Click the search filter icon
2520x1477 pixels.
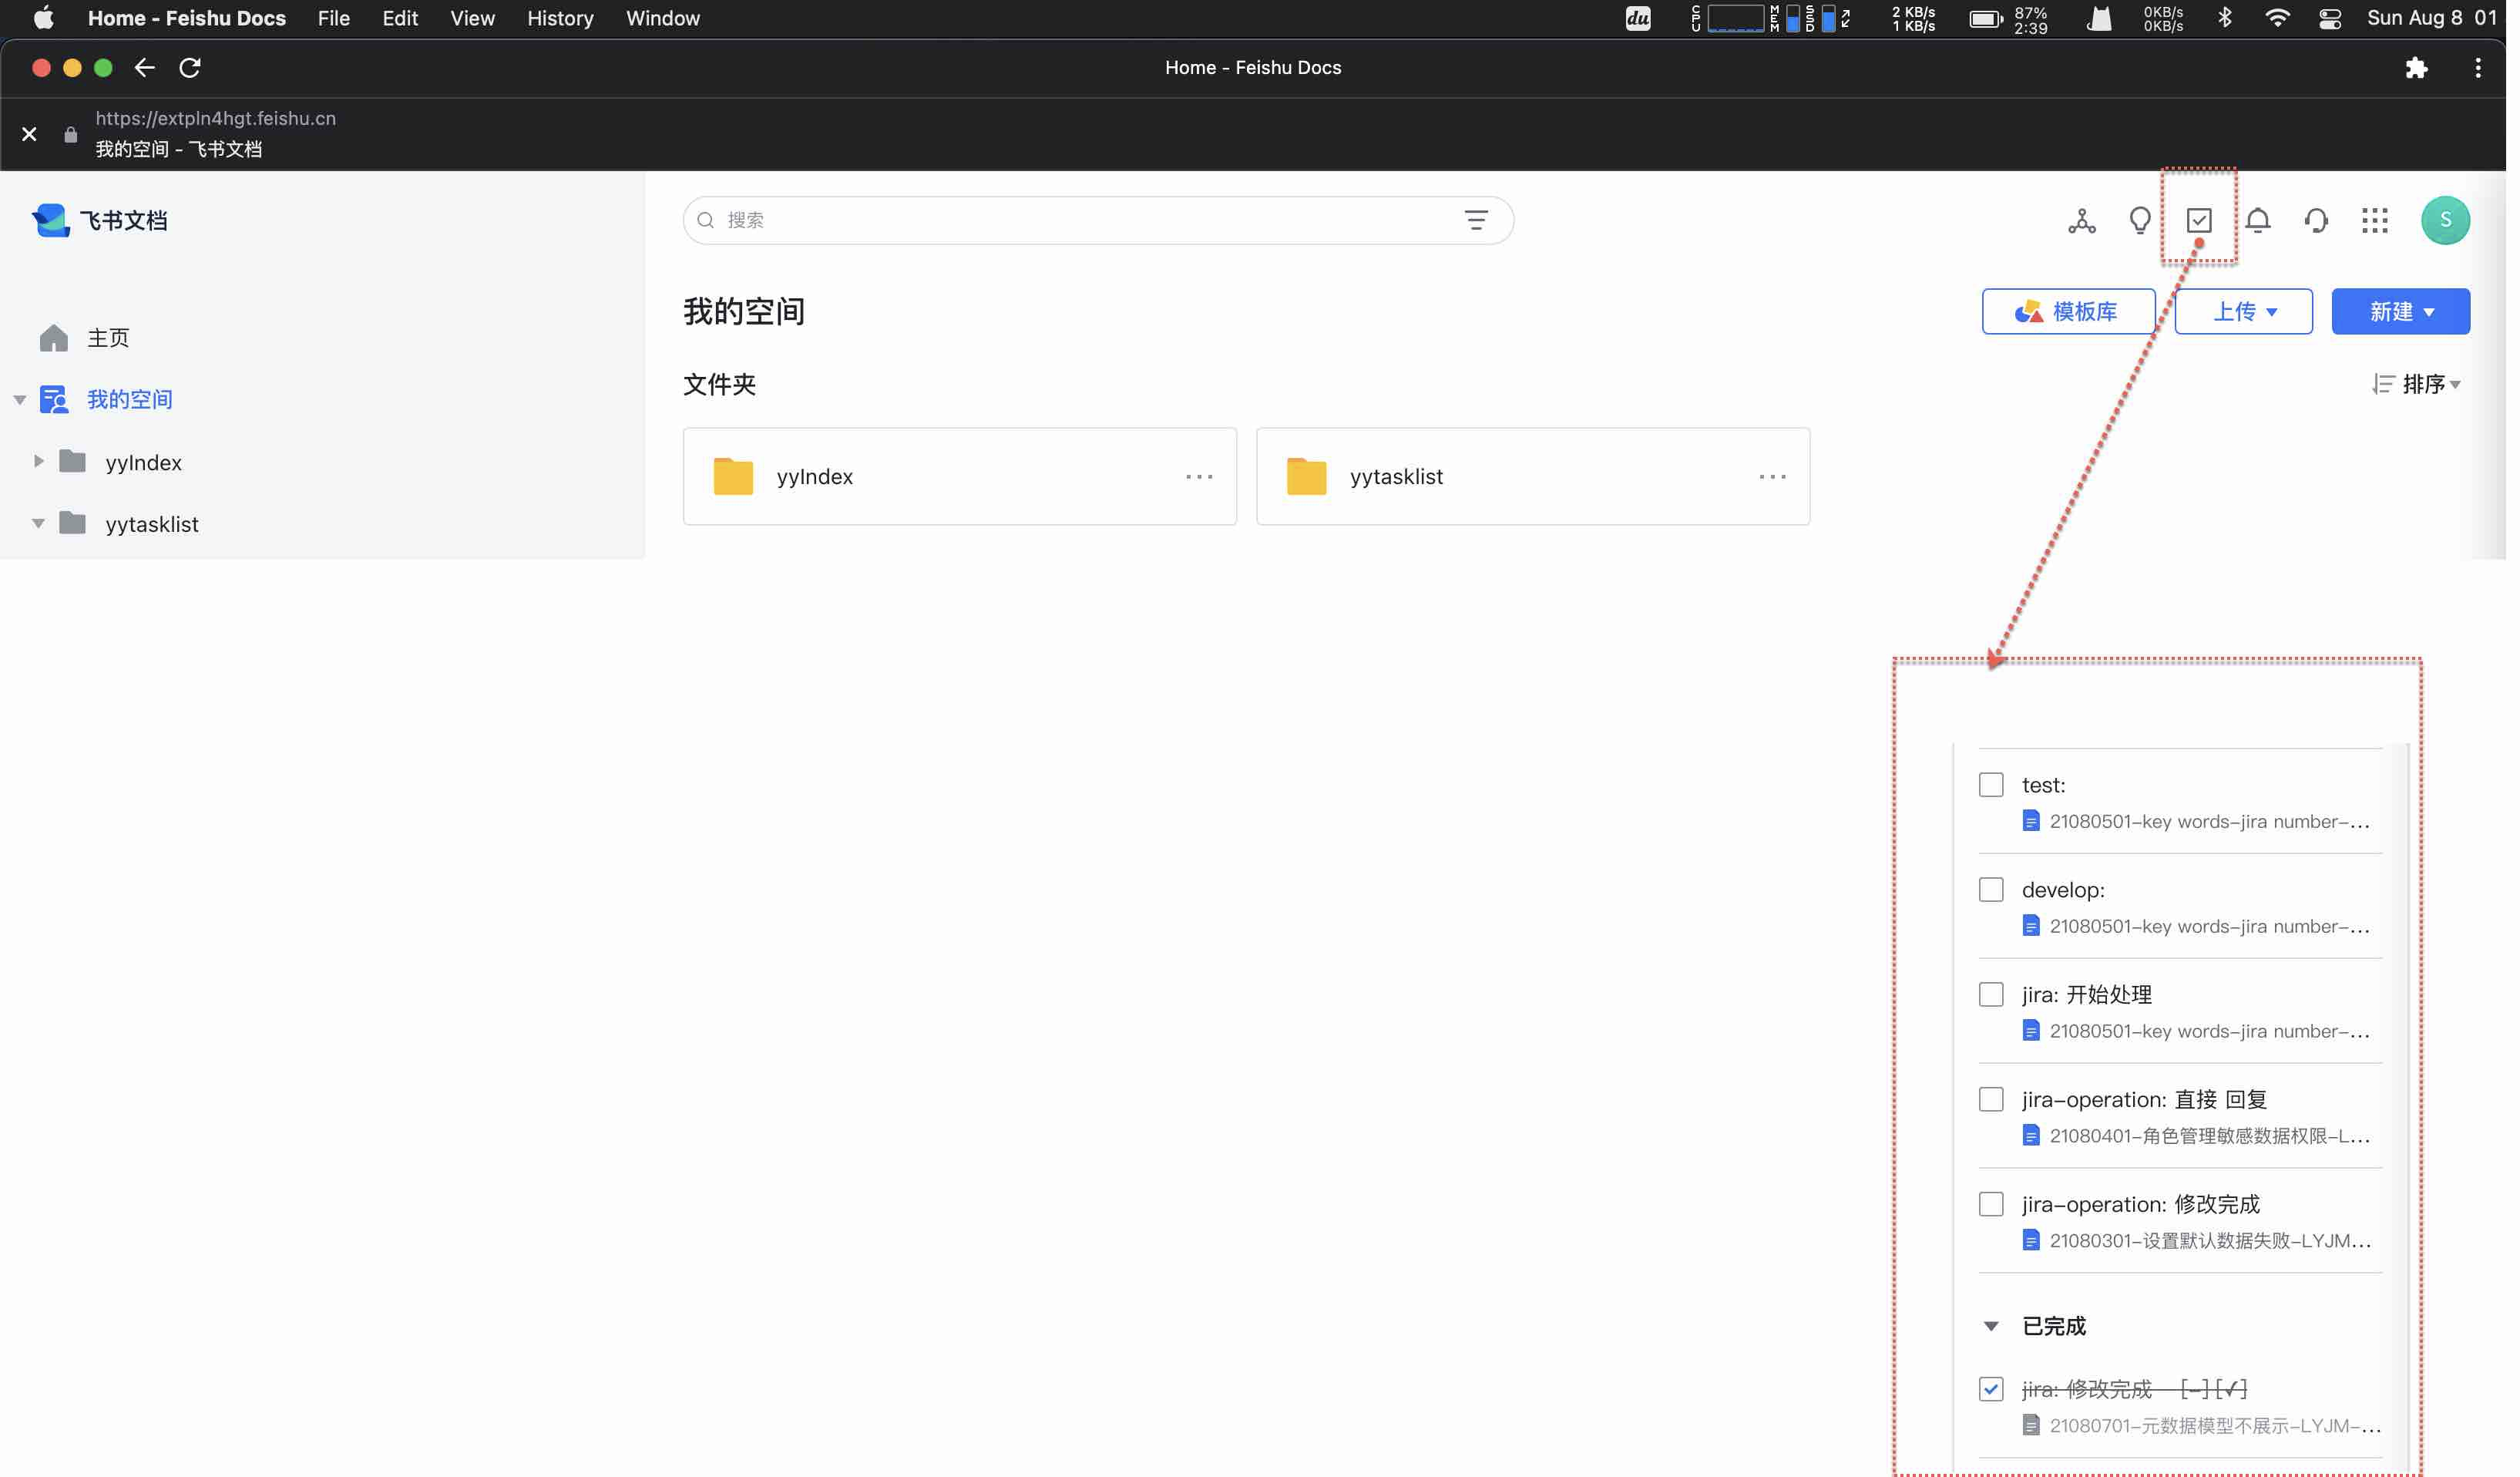1476,220
